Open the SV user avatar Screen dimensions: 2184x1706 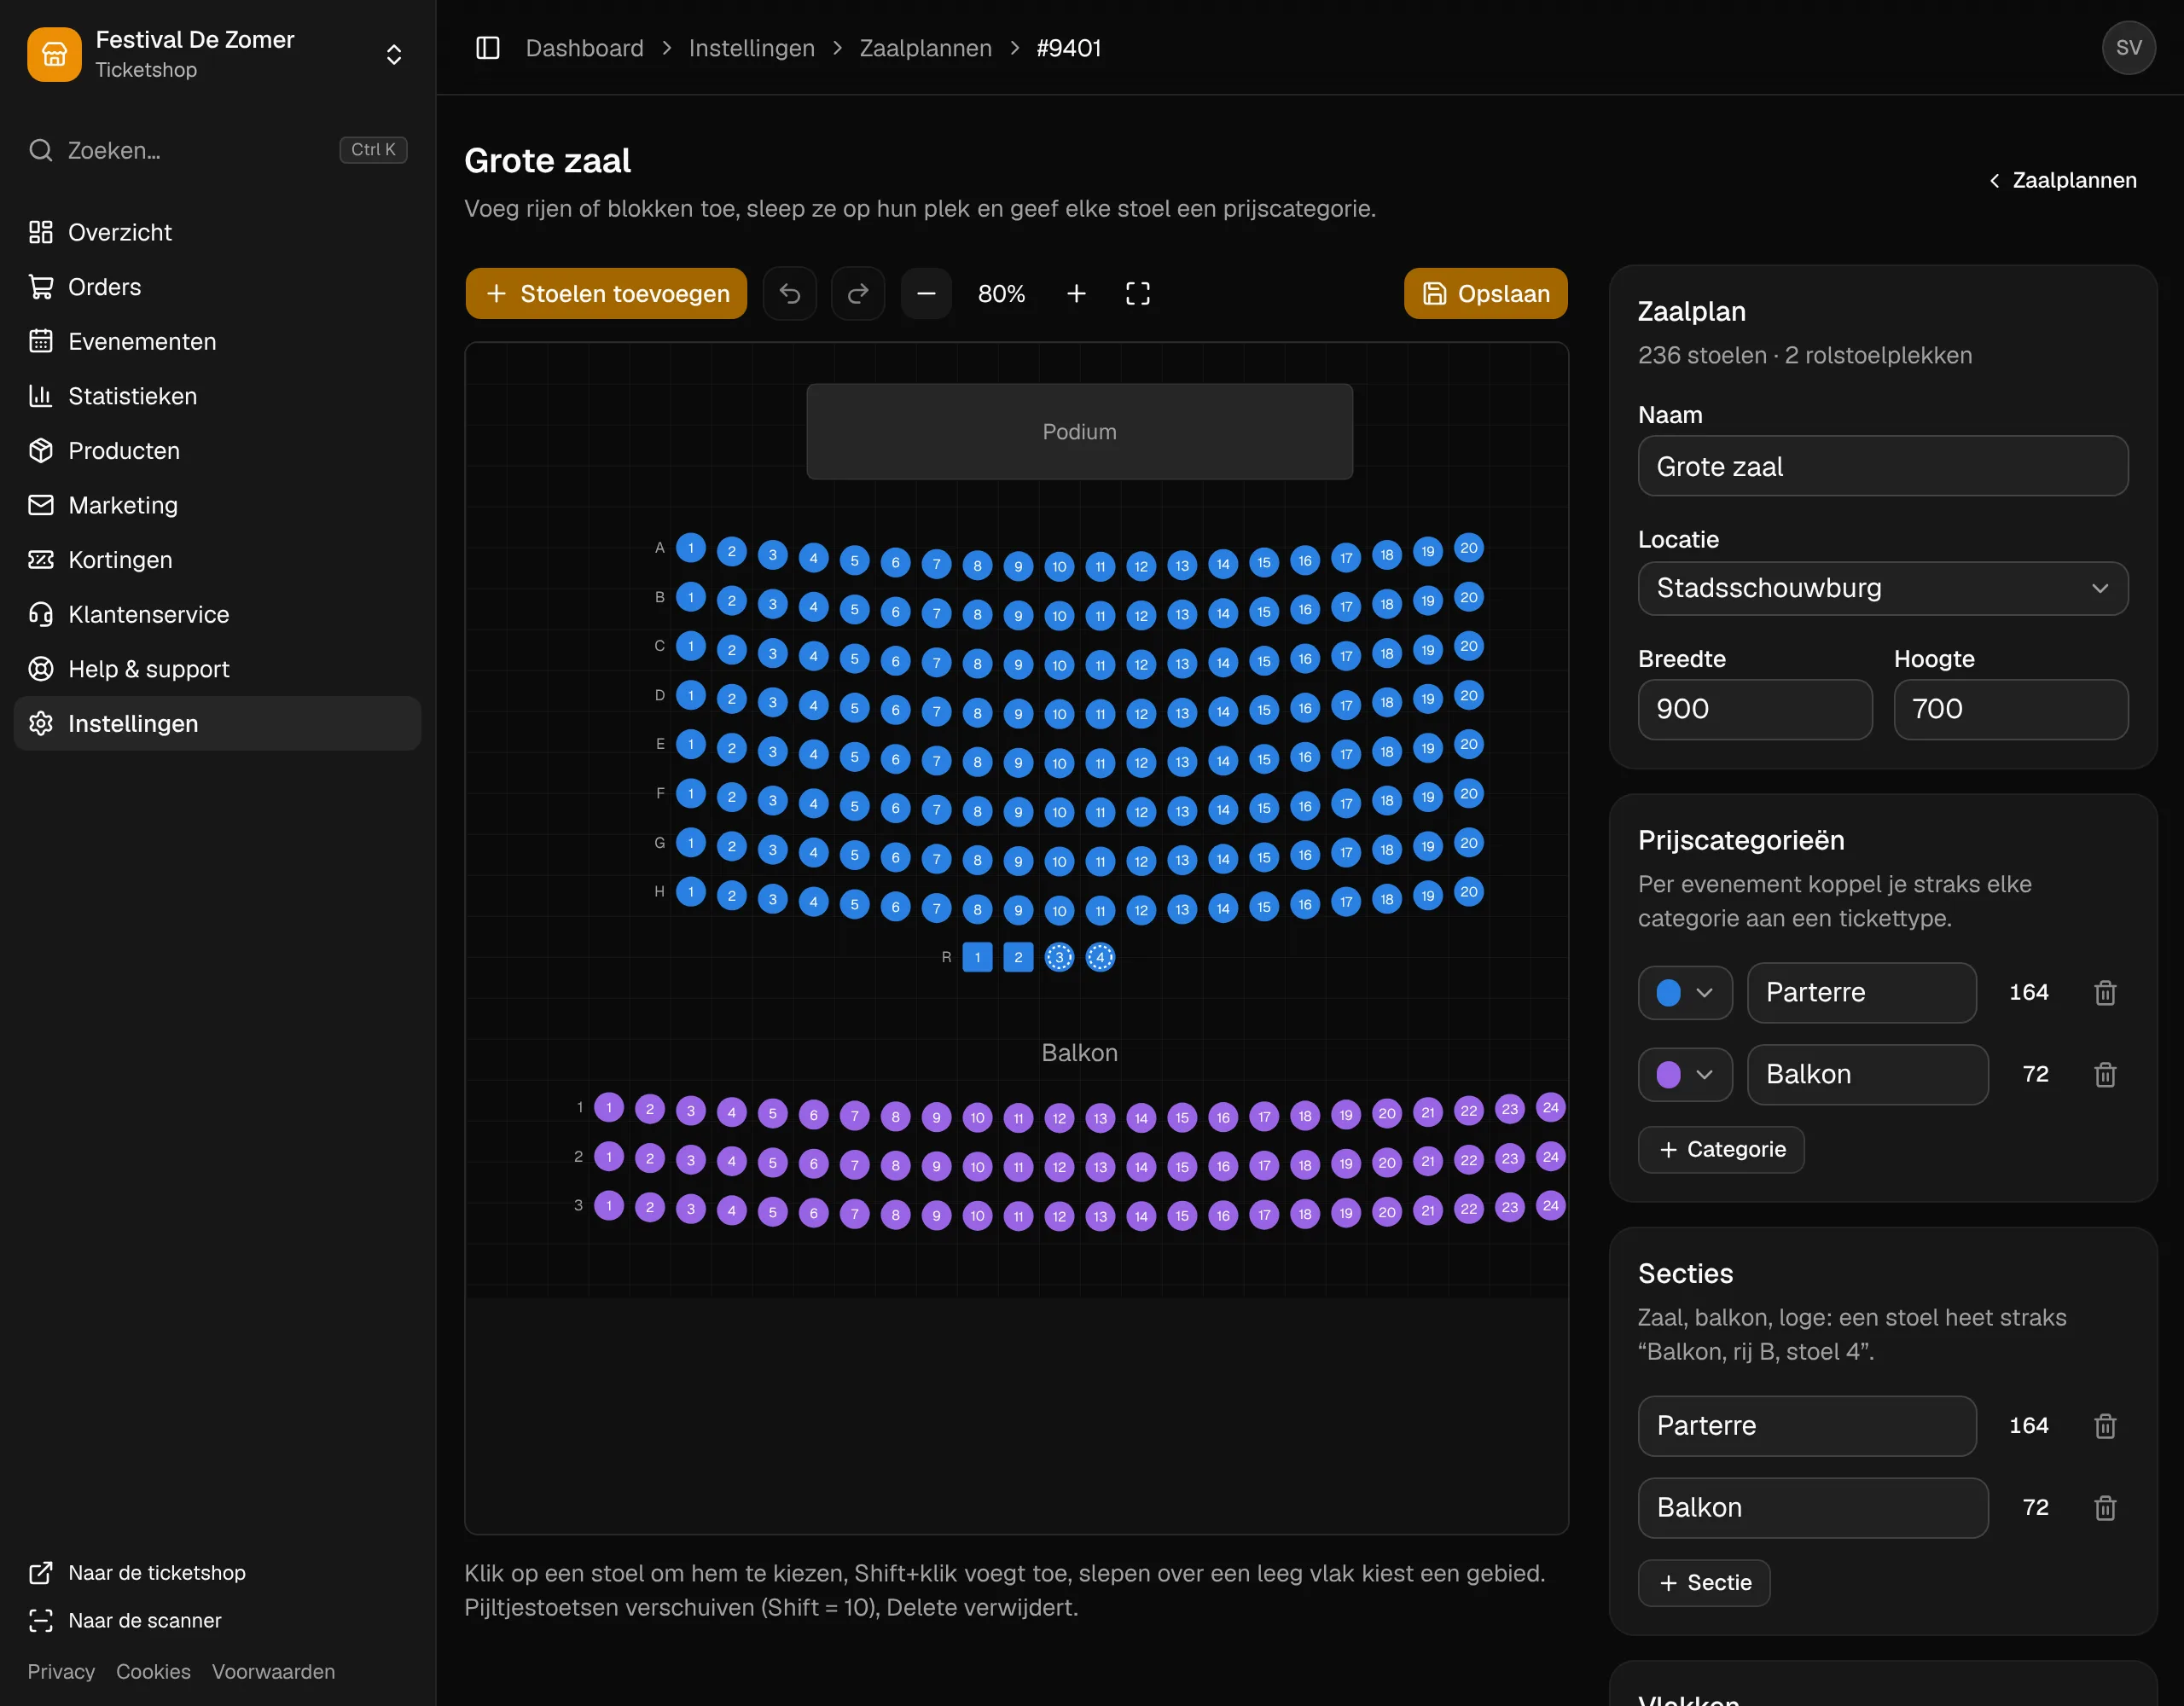[2128, 48]
